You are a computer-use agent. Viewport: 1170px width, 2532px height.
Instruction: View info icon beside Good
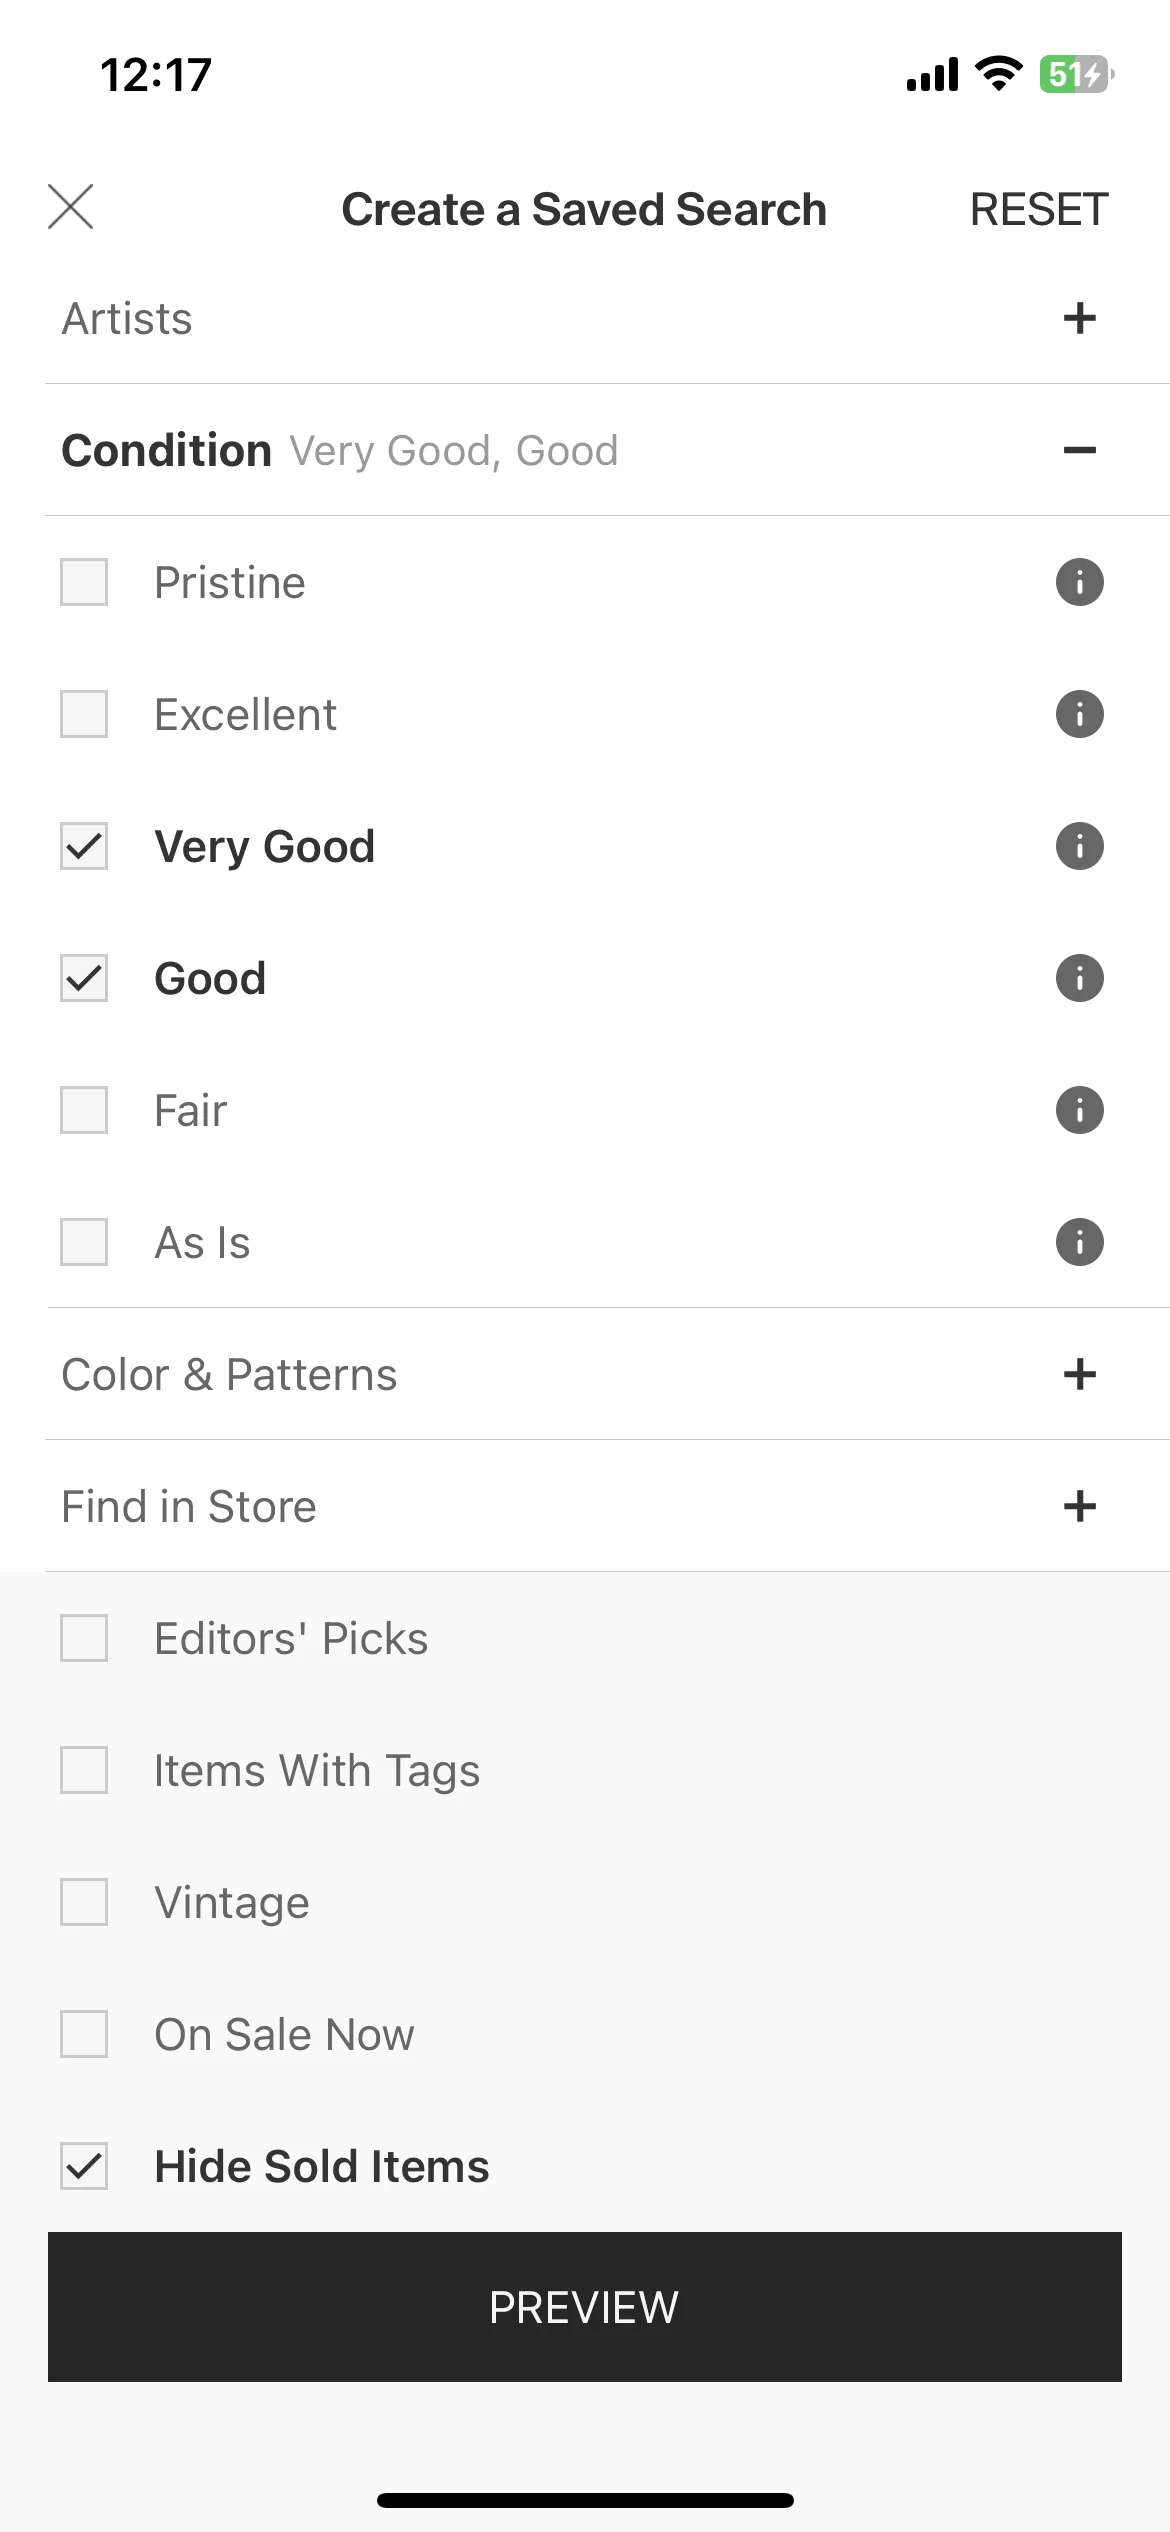[x=1079, y=978]
